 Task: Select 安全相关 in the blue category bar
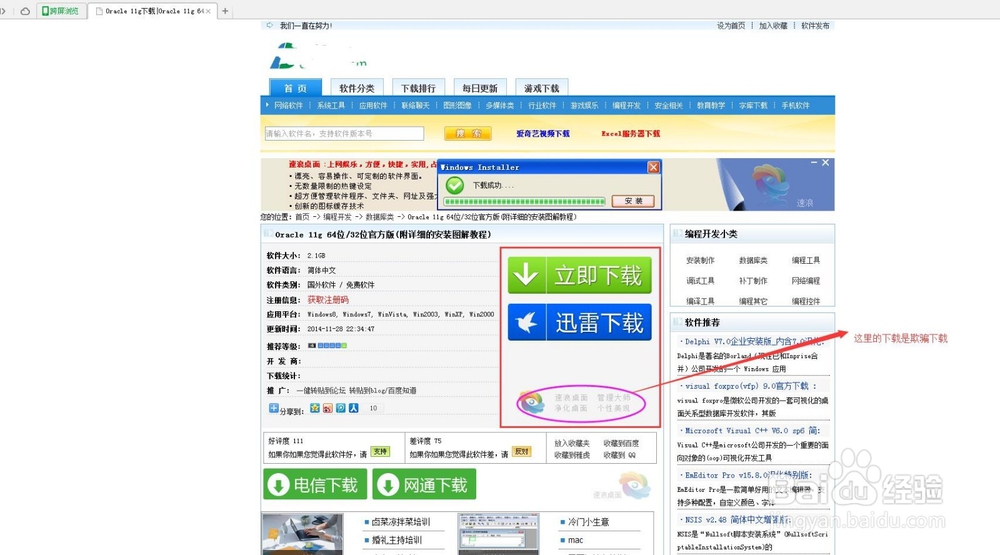[668, 105]
